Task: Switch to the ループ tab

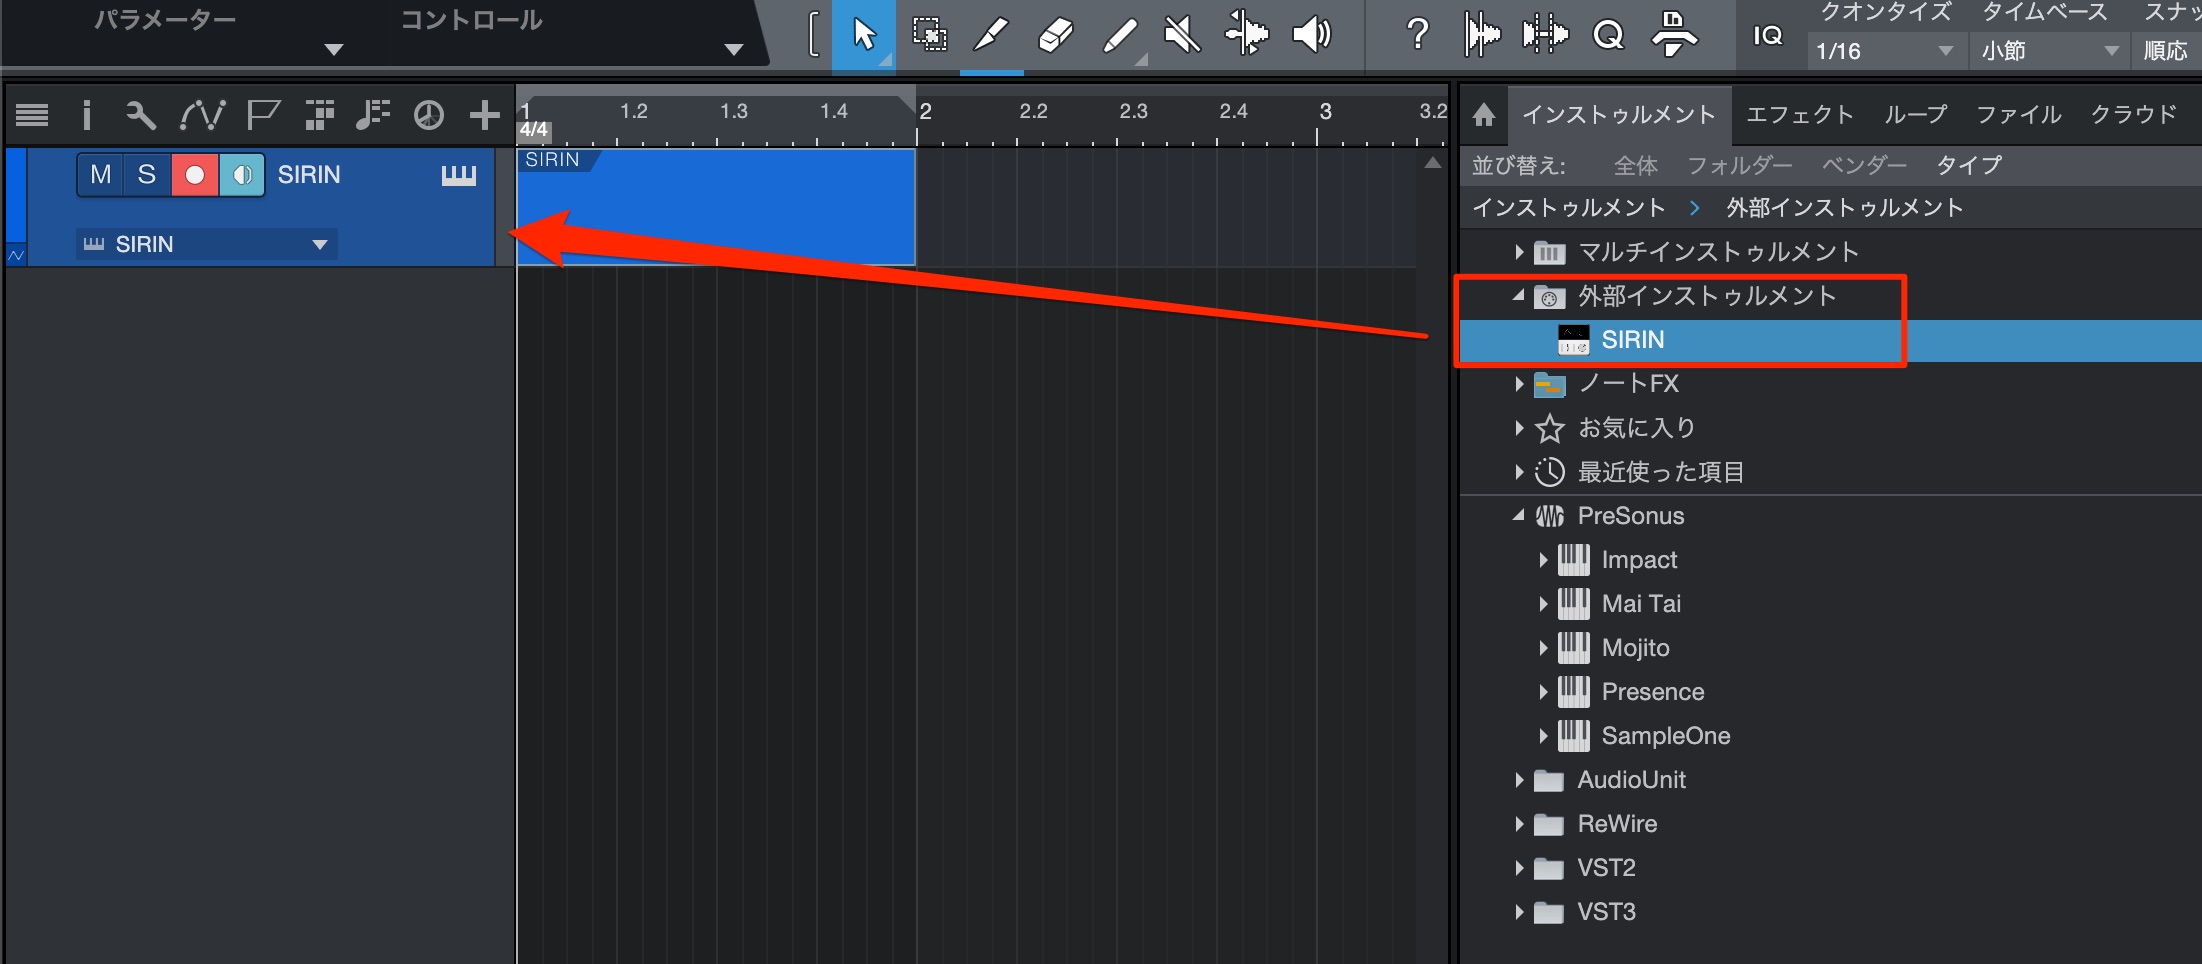Action: pos(1915,115)
